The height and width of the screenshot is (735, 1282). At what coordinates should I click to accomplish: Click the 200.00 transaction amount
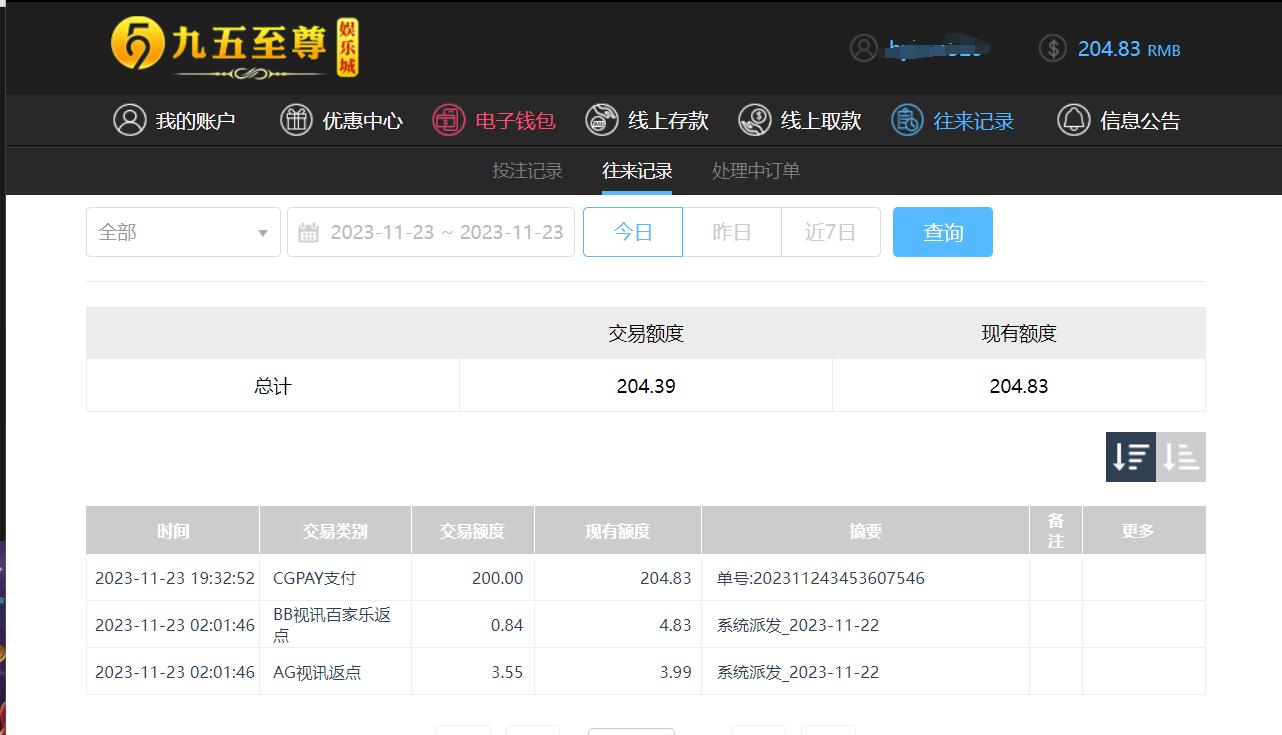(x=497, y=578)
